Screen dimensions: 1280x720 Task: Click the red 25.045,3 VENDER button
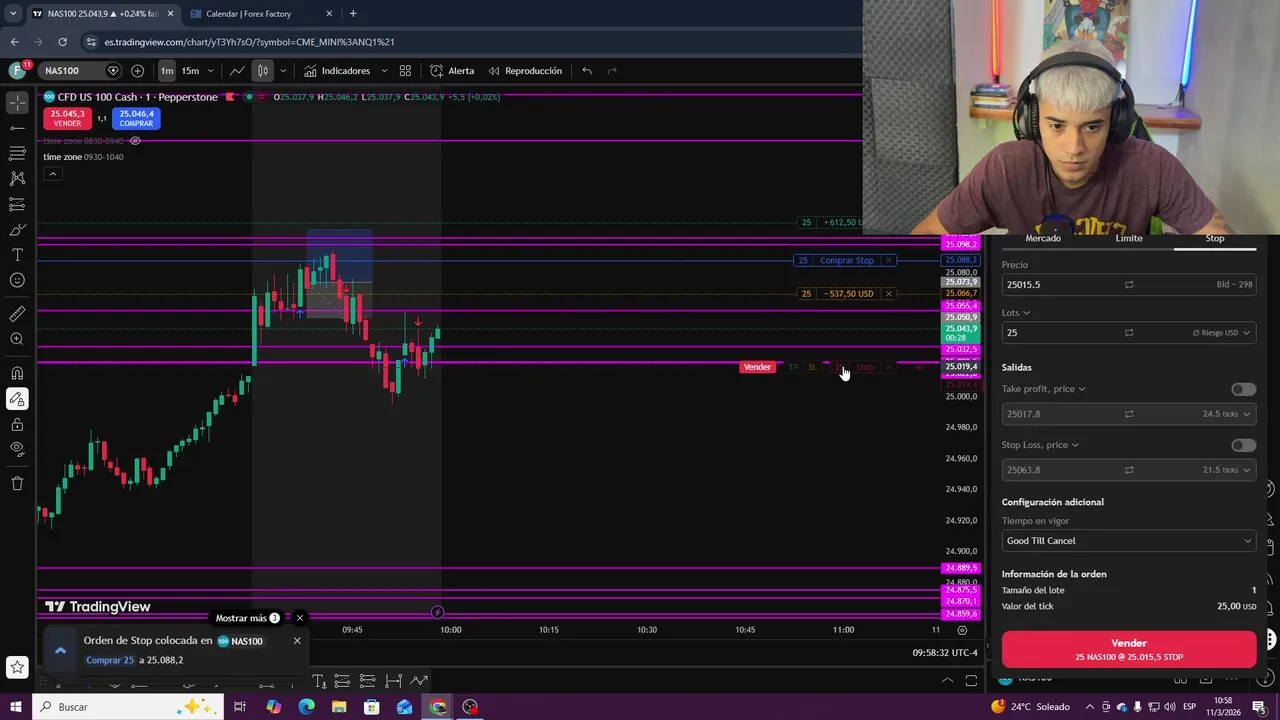tap(67, 118)
